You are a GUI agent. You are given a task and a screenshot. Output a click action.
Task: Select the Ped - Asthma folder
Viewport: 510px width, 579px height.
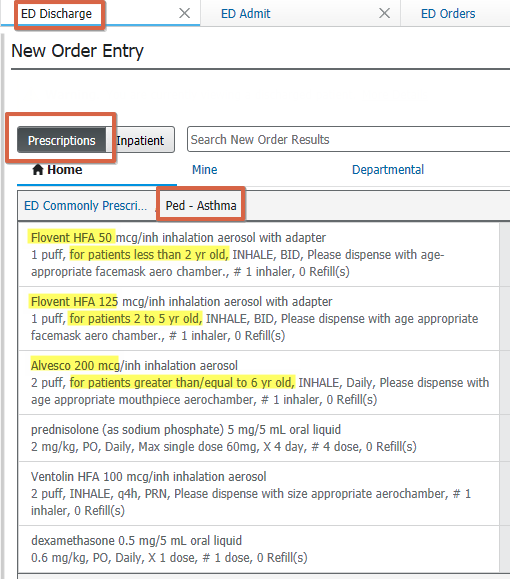(x=201, y=205)
